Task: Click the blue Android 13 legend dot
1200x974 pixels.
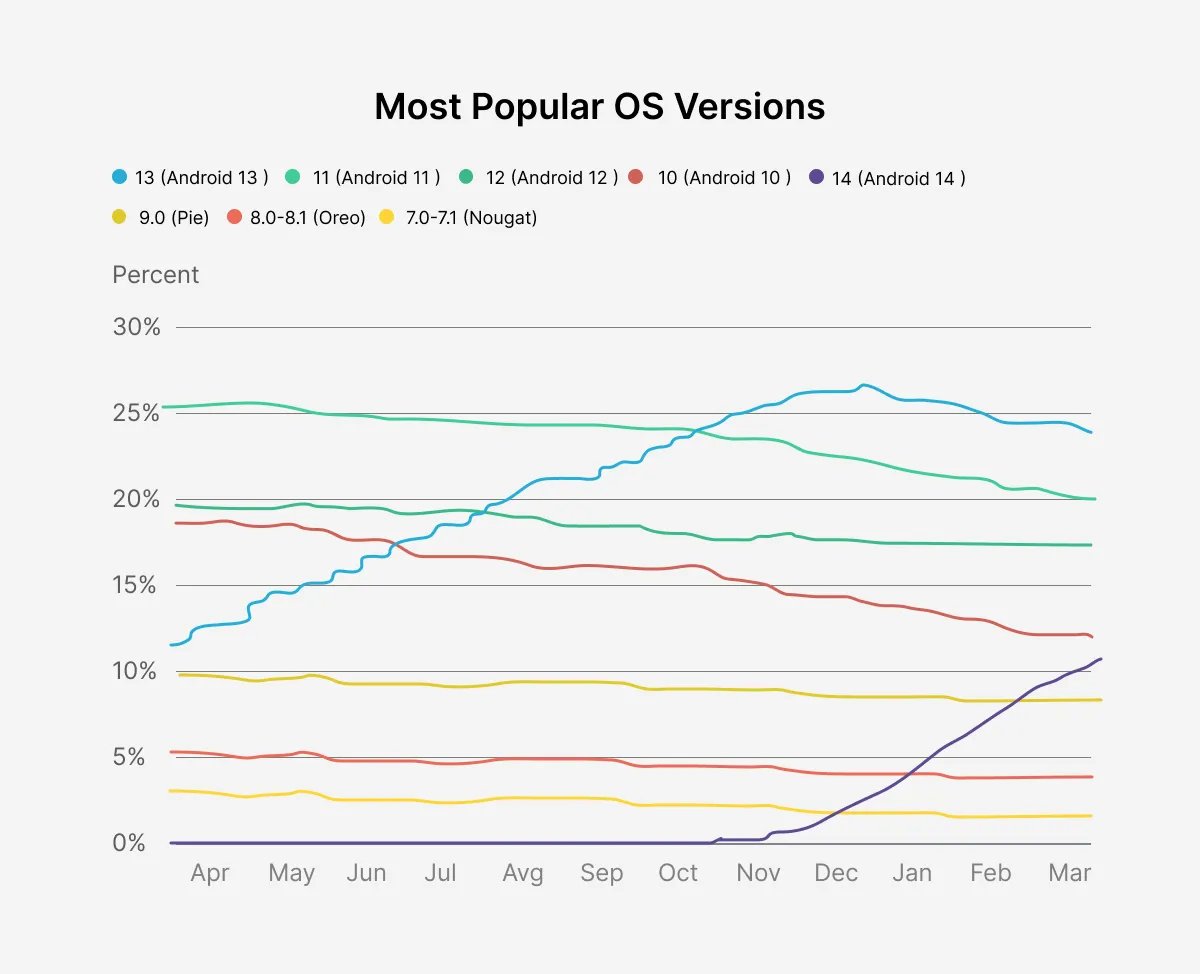Action: click(x=119, y=178)
